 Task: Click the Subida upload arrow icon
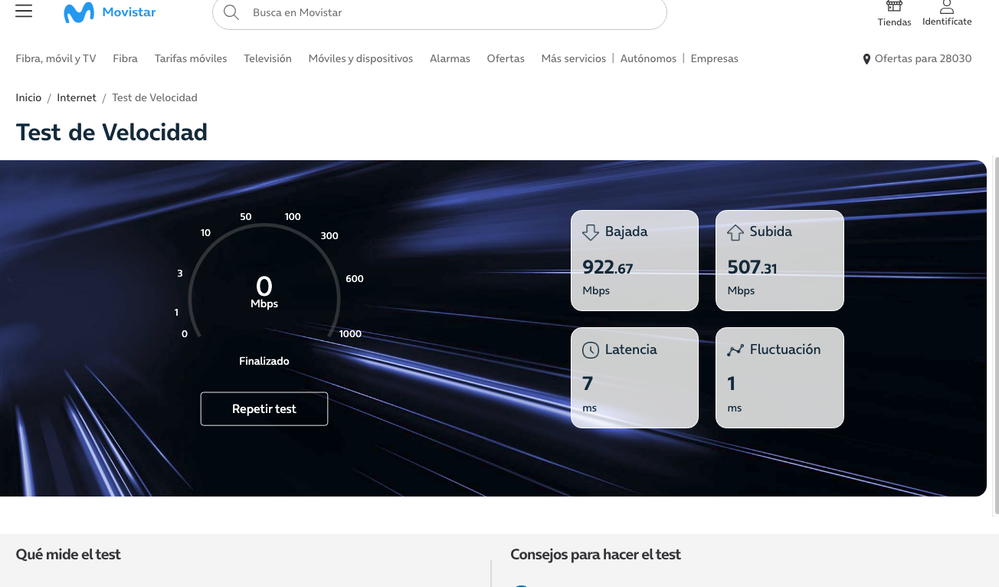coord(736,231)
